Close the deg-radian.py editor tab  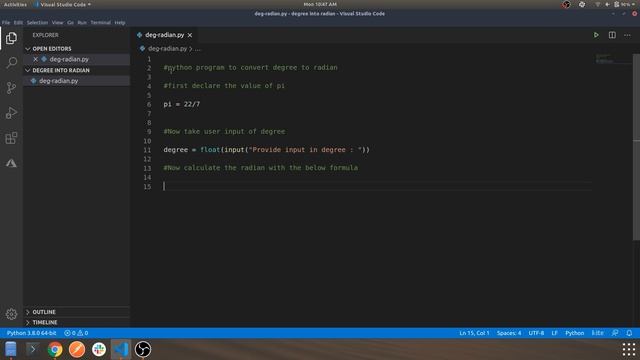pyautogui.click(x=190, y=36)
